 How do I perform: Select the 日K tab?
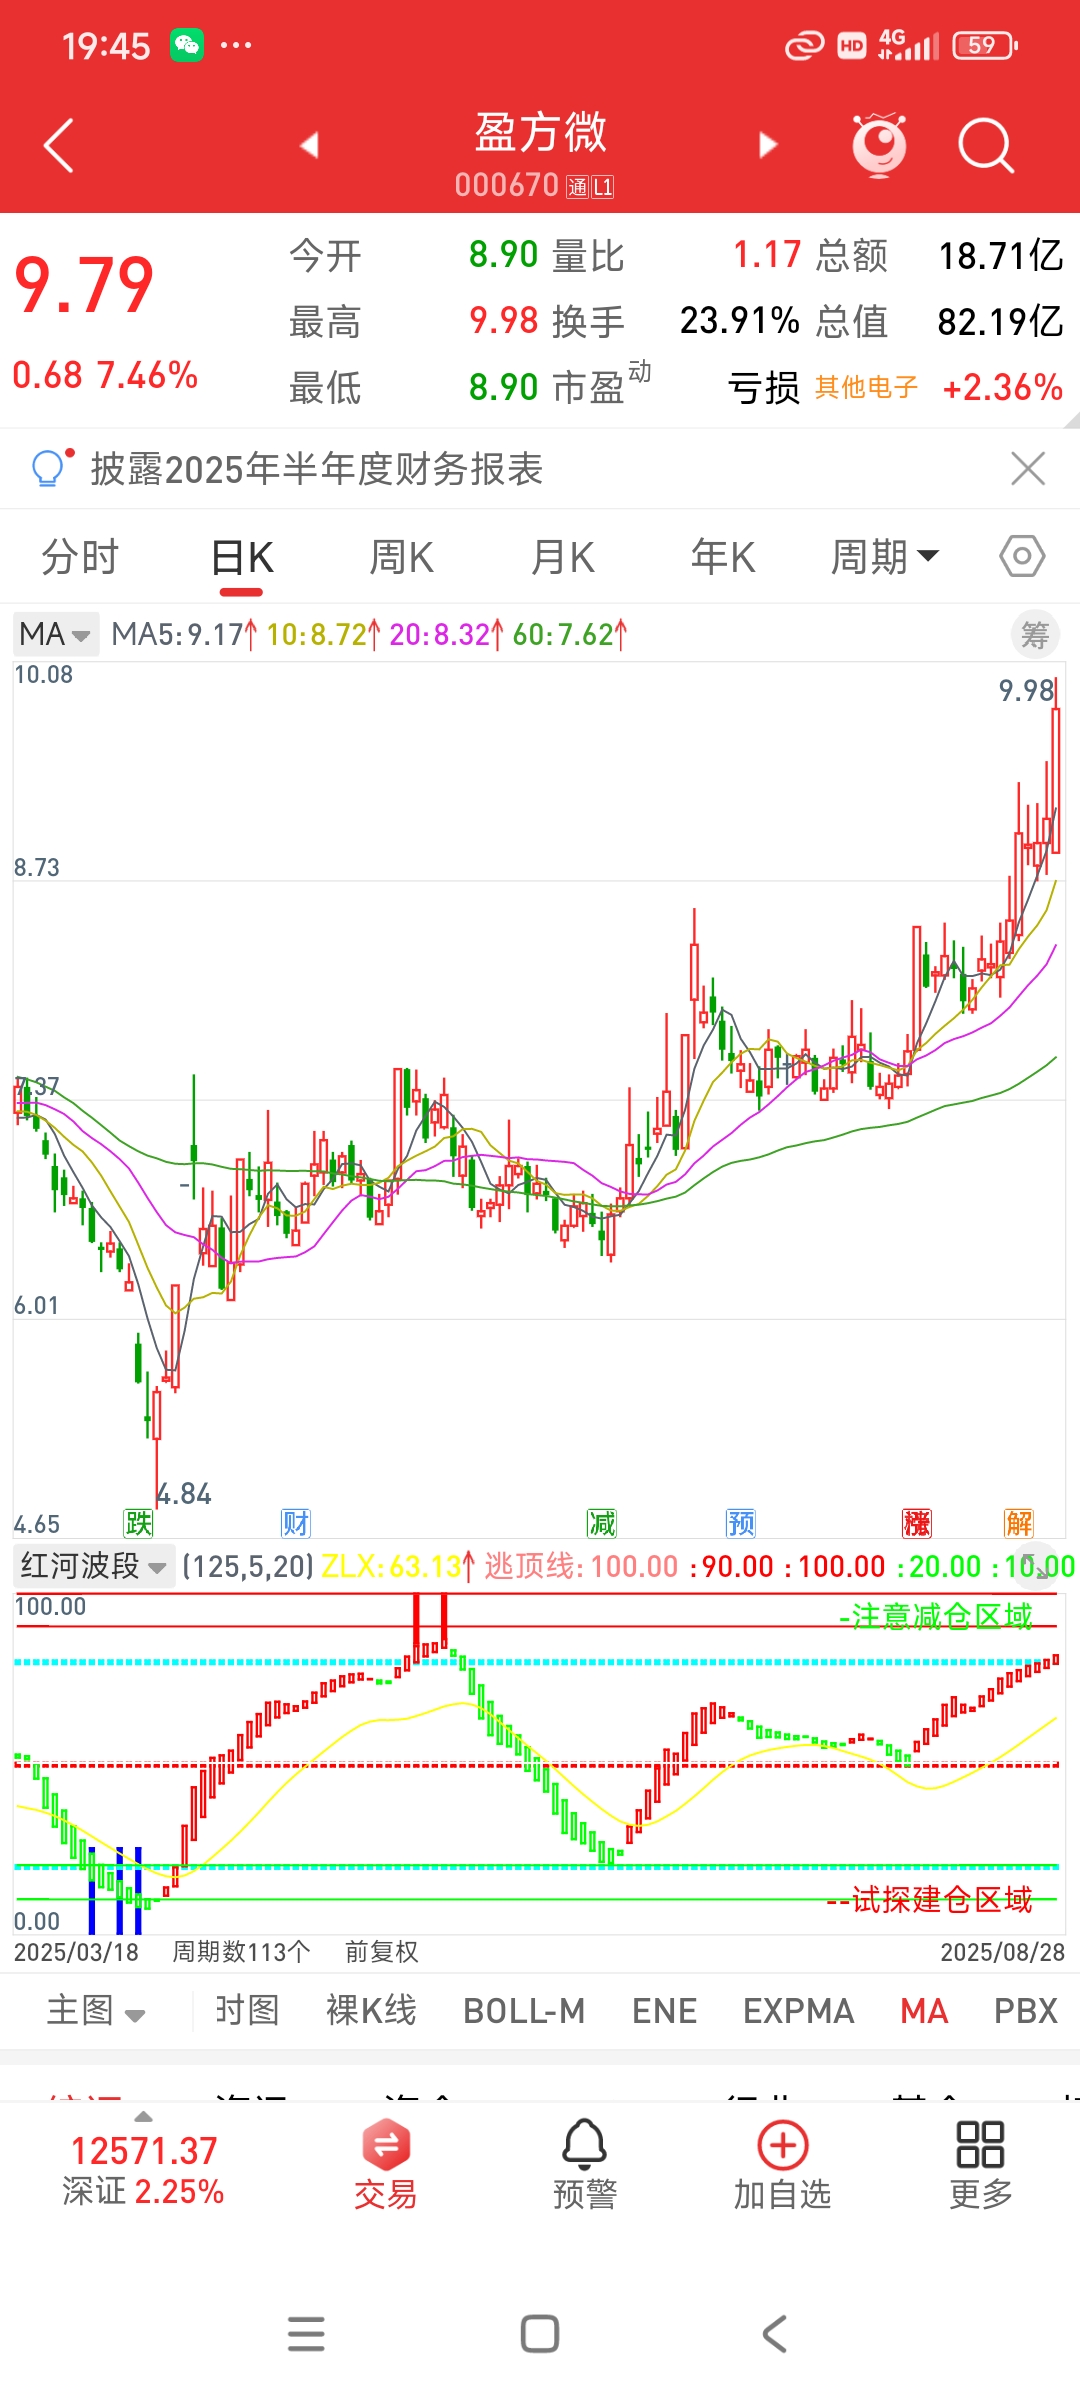pyautogui.click(x=242, y=557)
